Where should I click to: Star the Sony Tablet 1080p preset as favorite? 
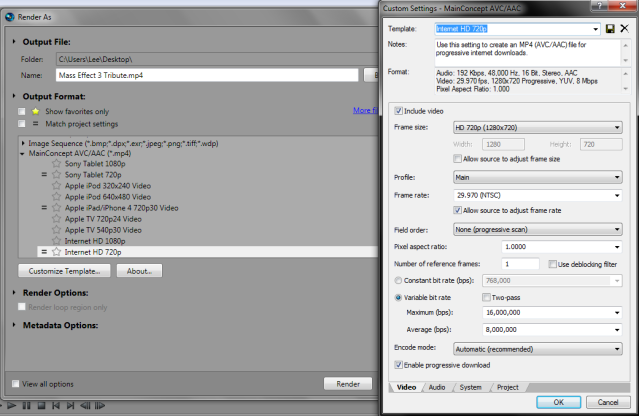pyautogui.click(x=57, y=163)
